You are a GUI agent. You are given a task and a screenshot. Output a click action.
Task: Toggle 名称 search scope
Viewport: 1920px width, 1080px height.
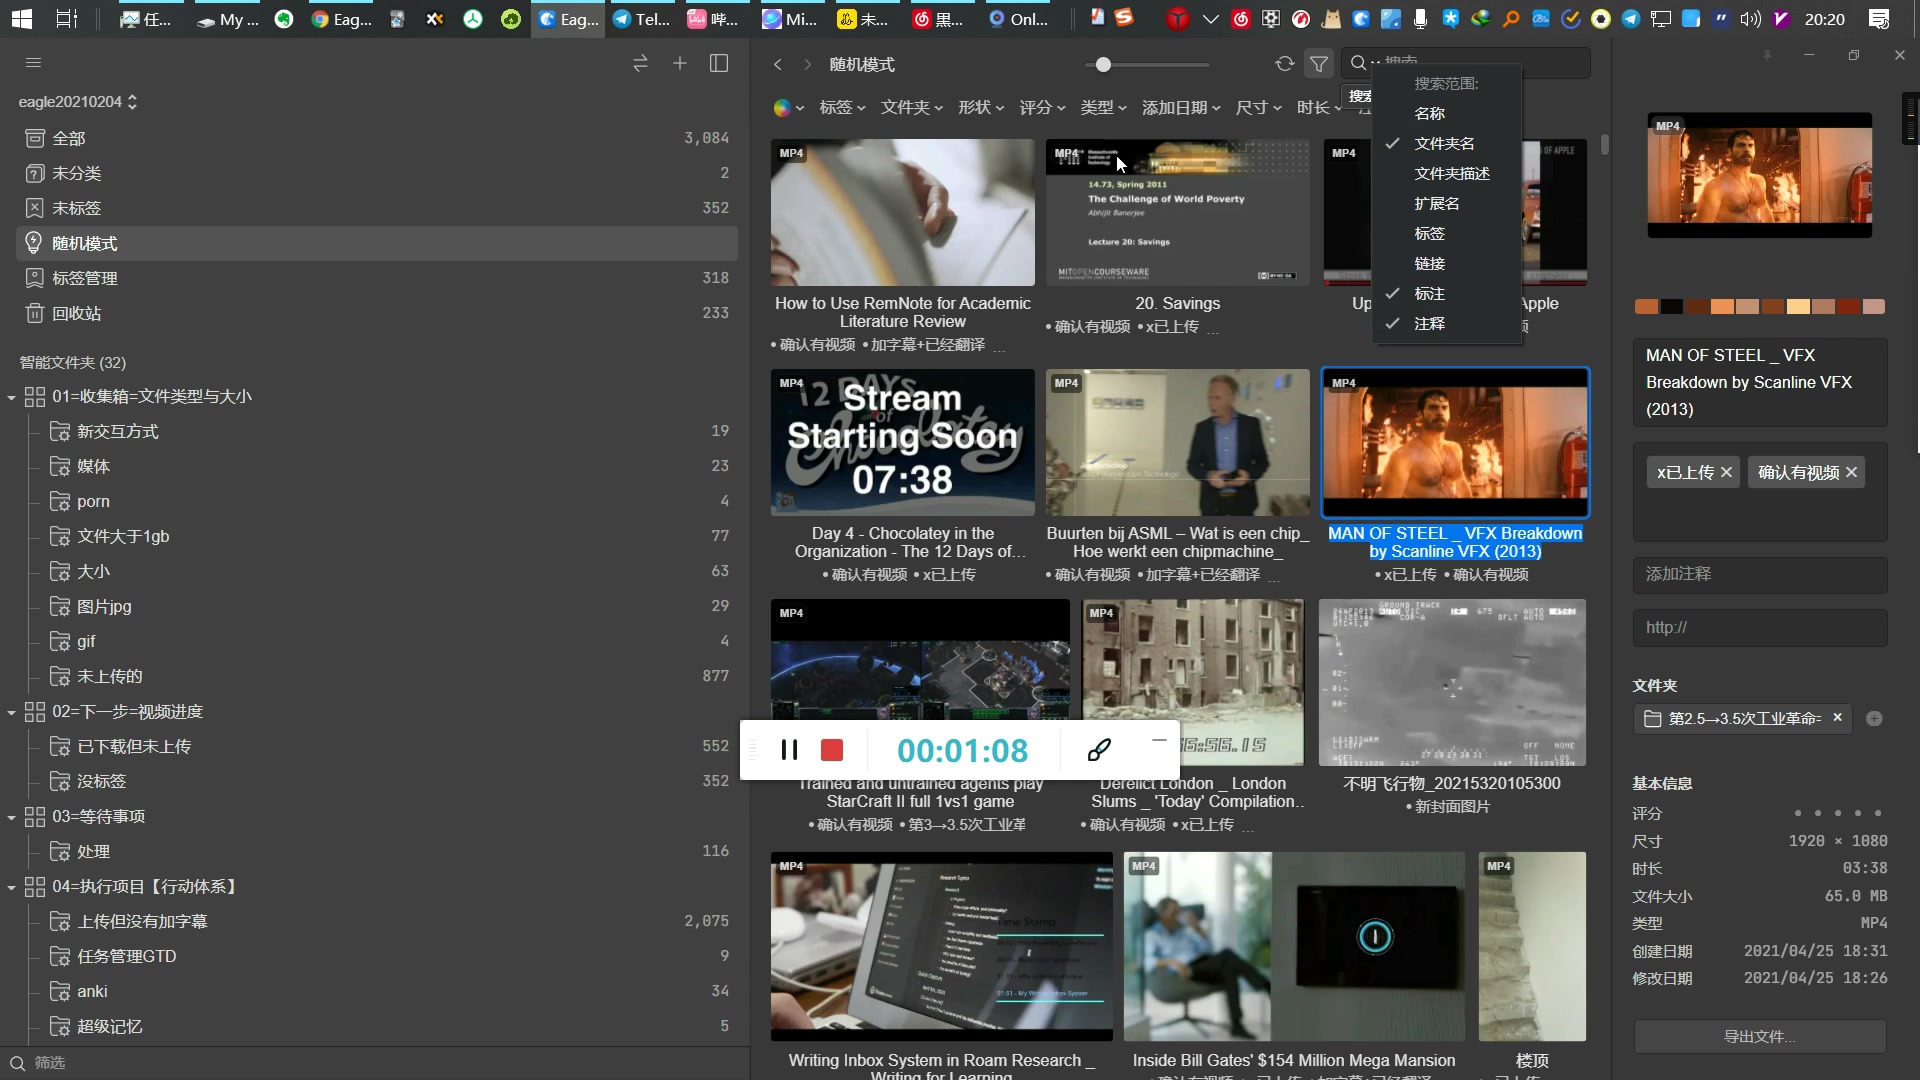(x=1447, y=113)
